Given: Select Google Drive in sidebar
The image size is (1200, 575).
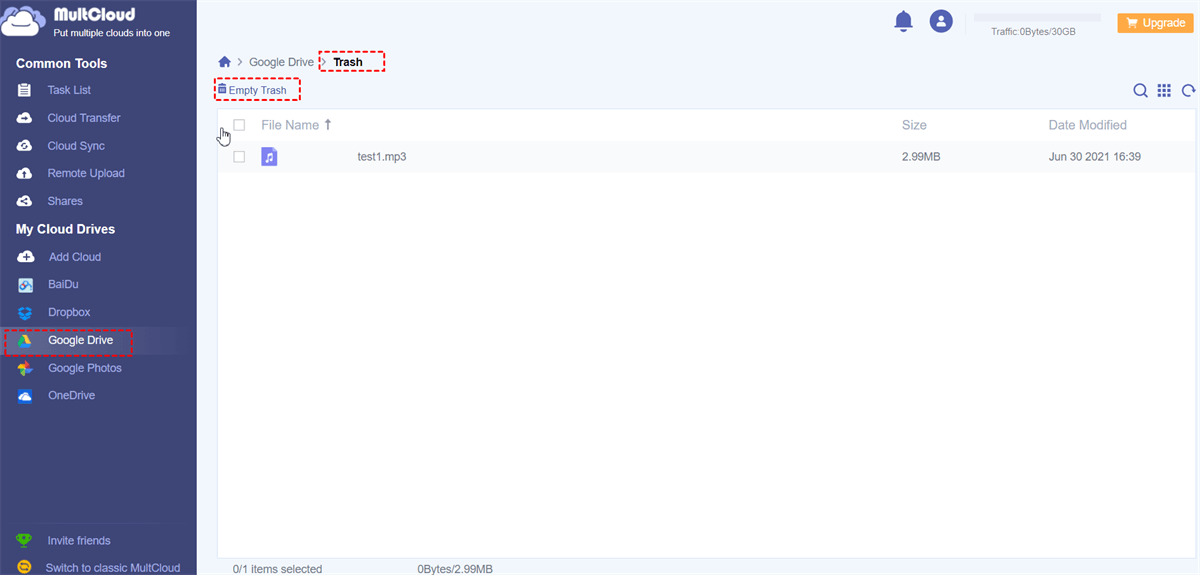Looking at the screenshot, I should [x=80, y=341].
